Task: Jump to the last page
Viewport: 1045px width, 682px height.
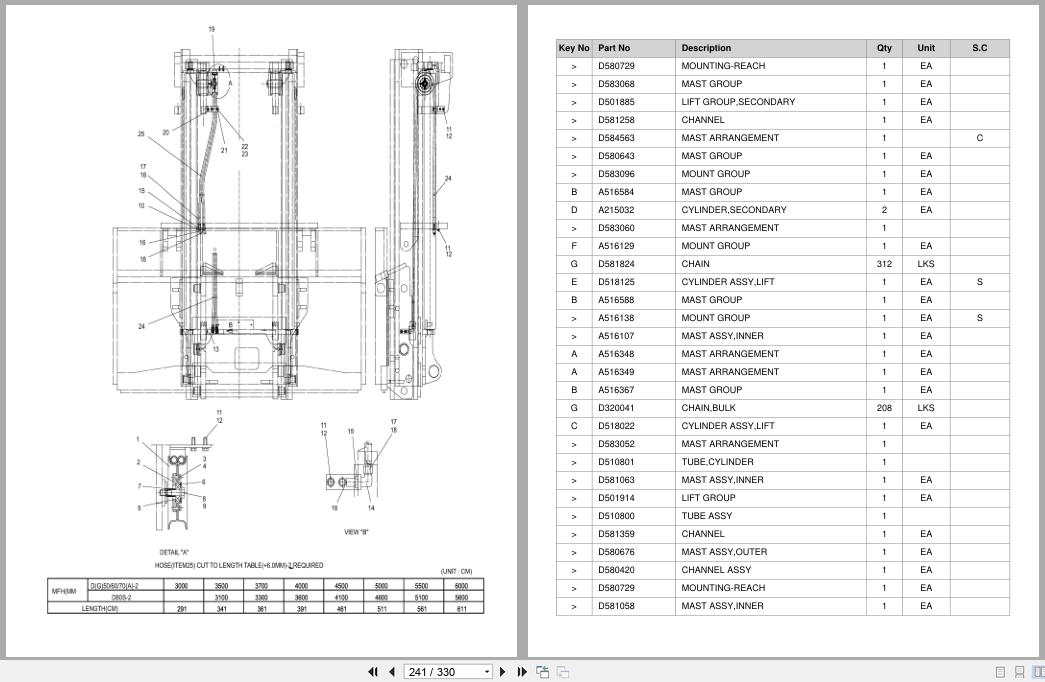Action: coord(522,672)
